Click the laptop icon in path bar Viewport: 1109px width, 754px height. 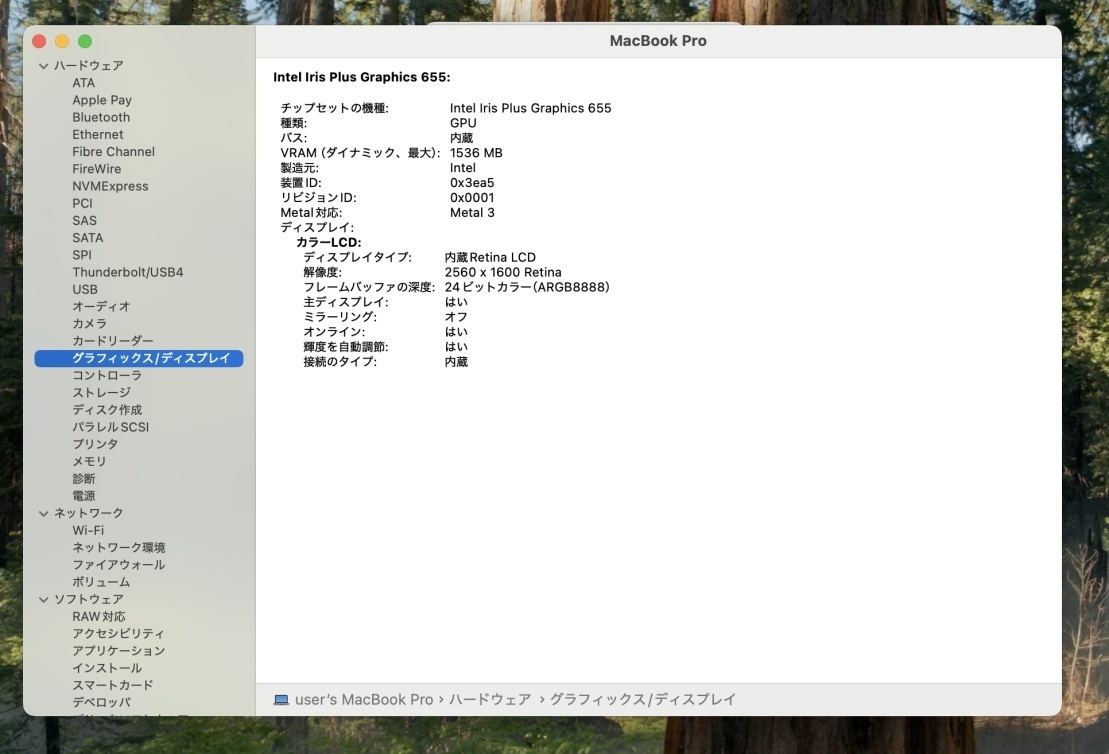281,700
